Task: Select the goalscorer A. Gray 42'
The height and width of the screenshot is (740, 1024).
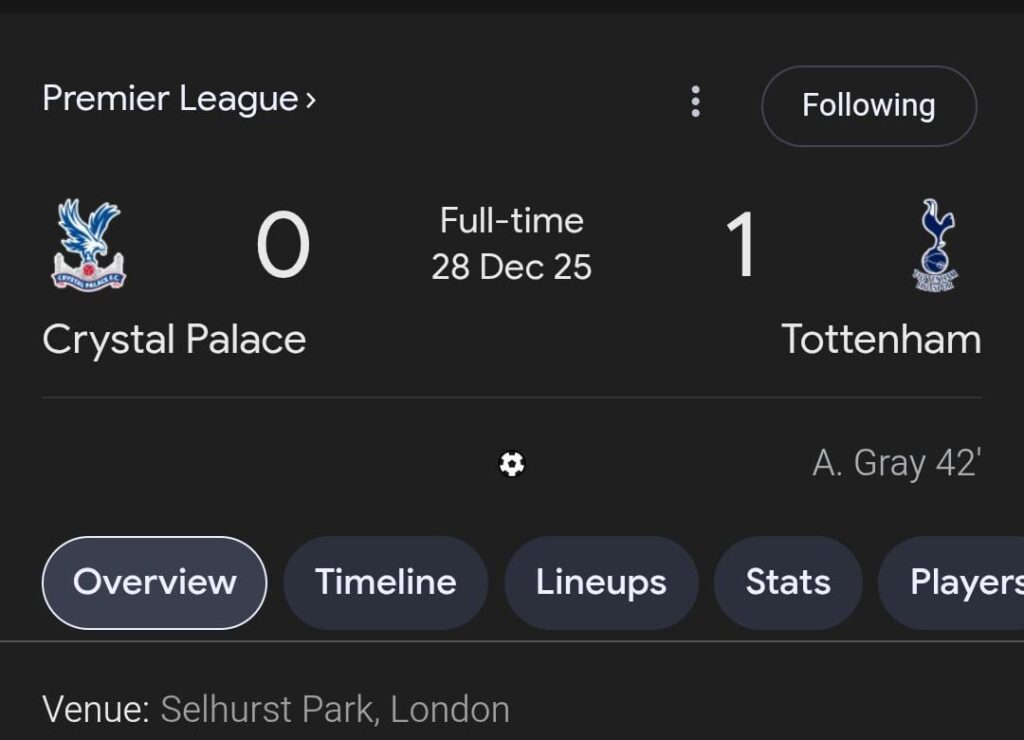Action: pyautogui.click(x=898, y=462)
